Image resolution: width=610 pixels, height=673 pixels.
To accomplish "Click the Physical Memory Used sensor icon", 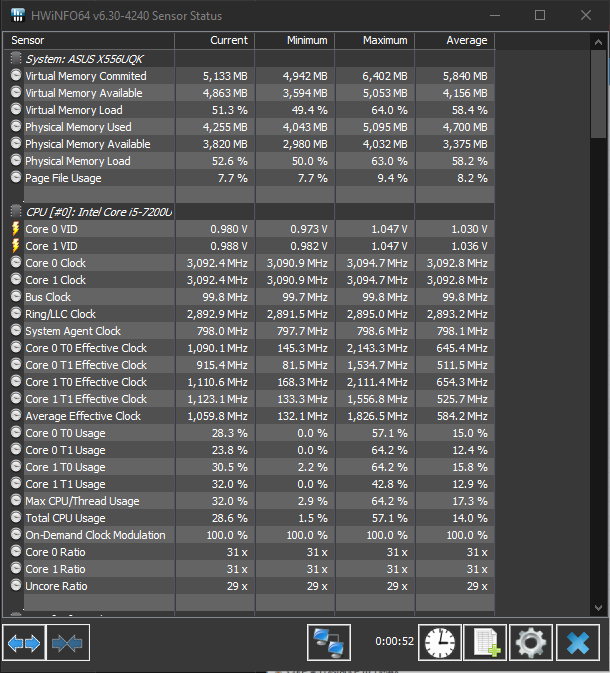I will point(16,127).
